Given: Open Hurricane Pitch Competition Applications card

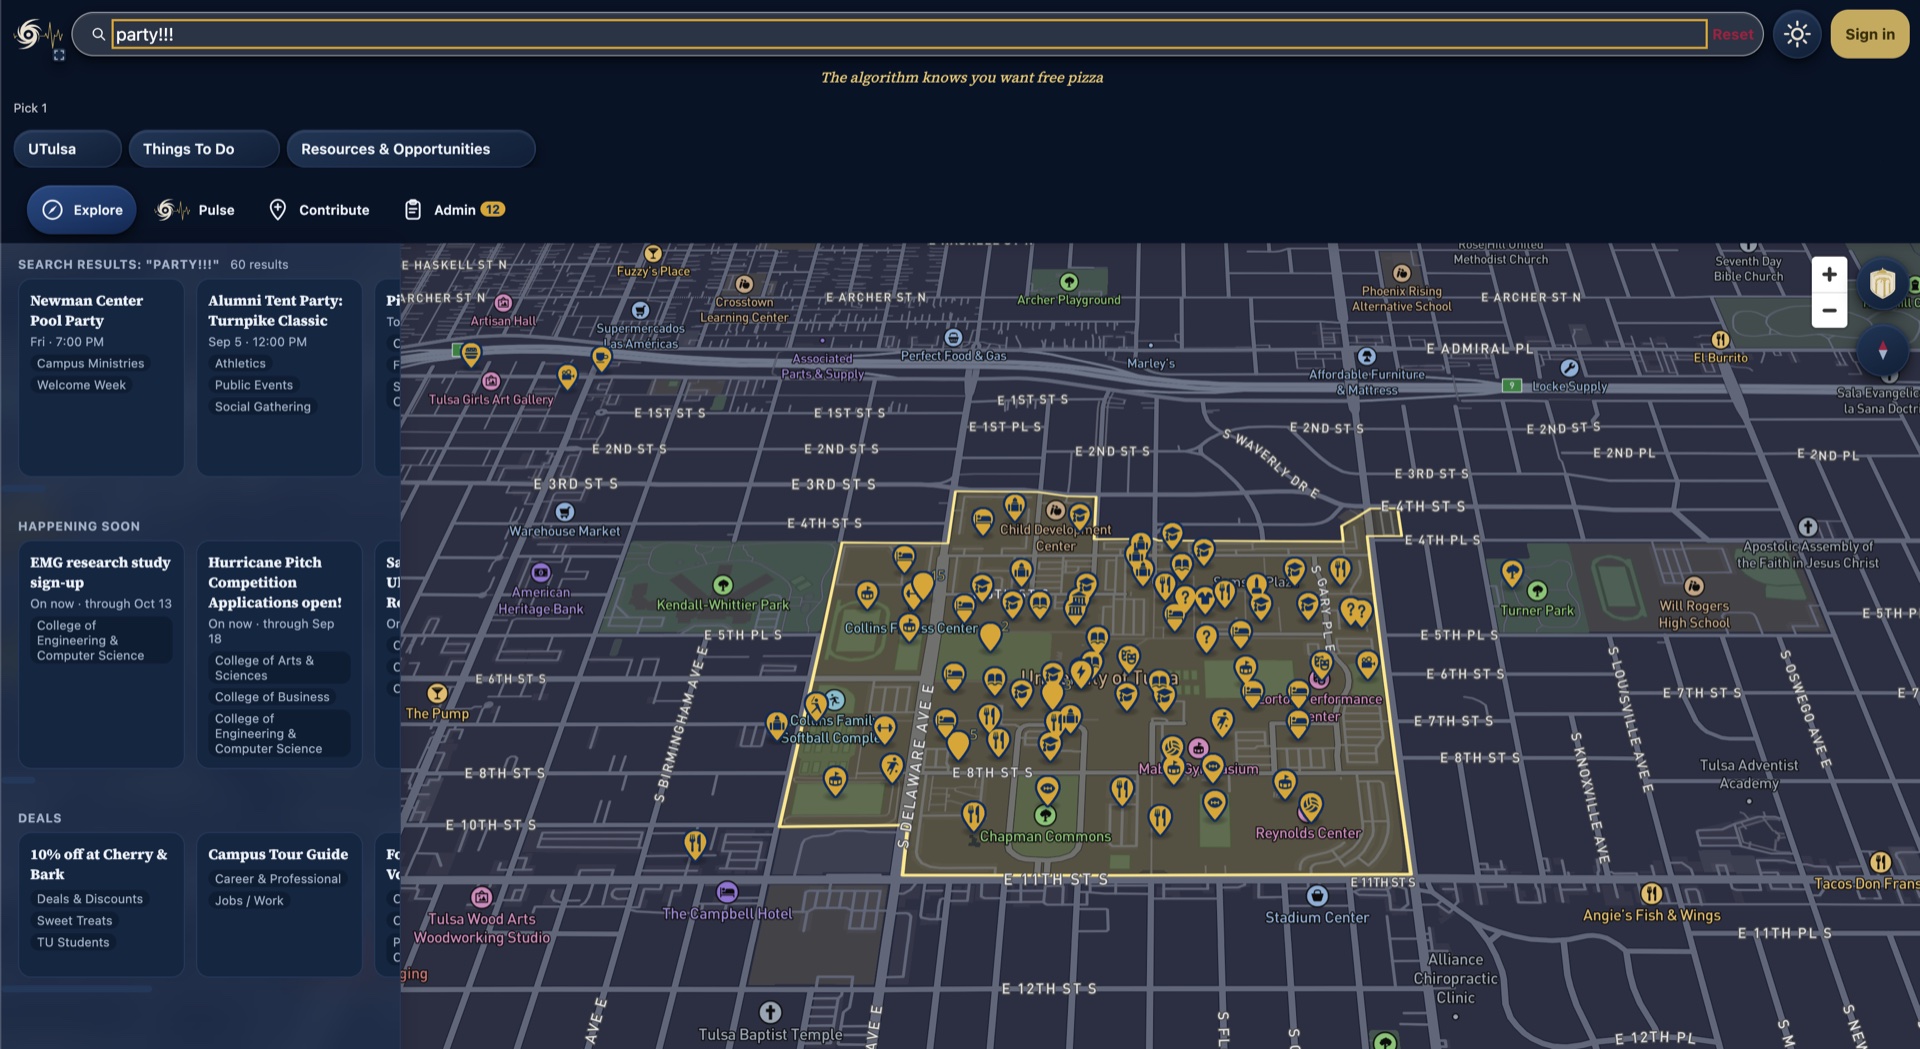Looking at the screenshot, I should coord(279,654).
